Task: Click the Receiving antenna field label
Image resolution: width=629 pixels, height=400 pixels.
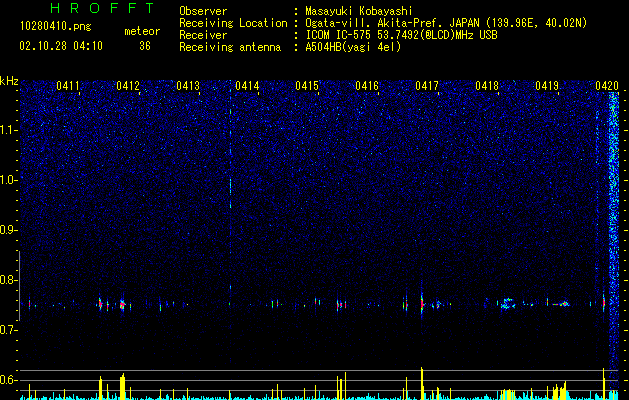Action: 230,47
